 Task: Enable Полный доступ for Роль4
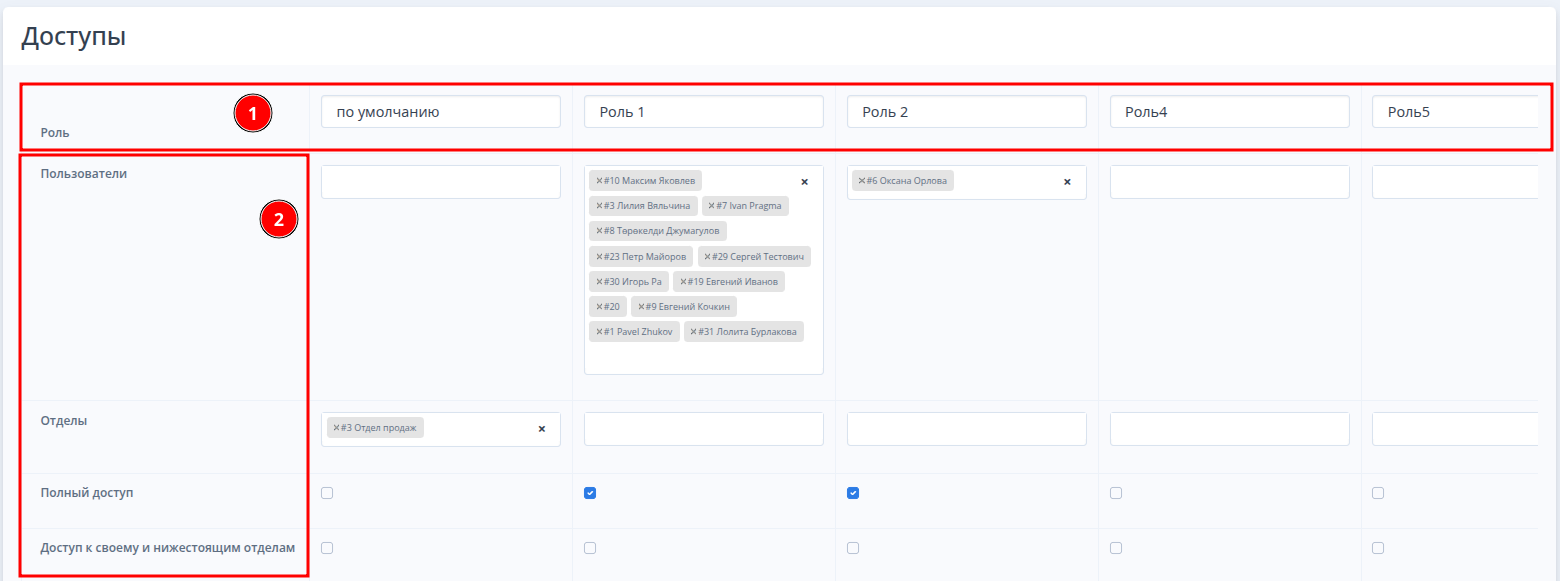click(1116, 493)
